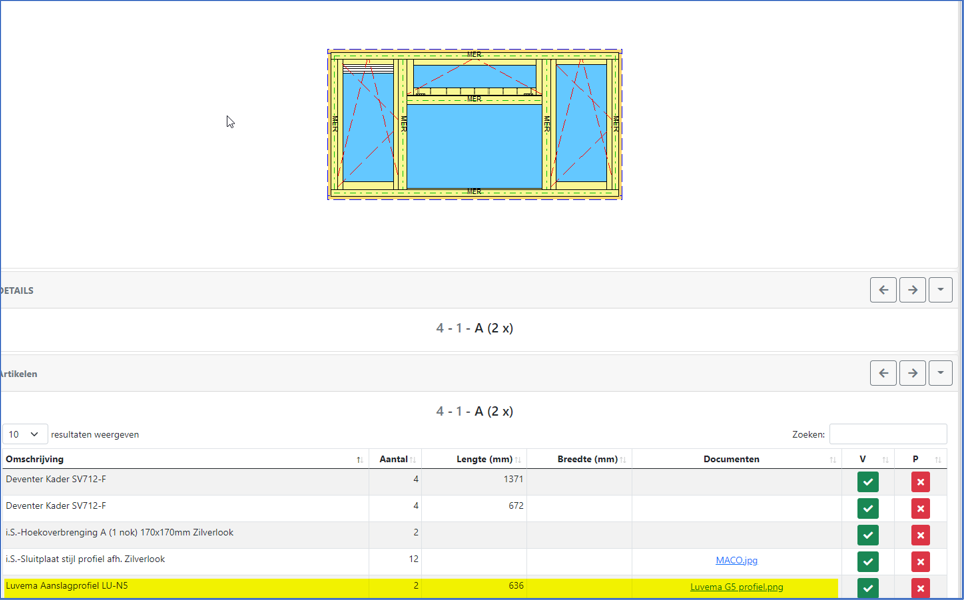Click red X for Hoekoverbrenging row
Screen dimensions: 964x600
coord(920,535)
